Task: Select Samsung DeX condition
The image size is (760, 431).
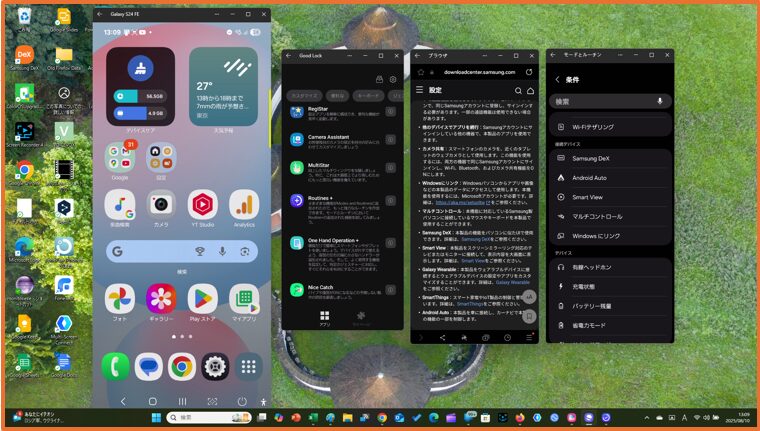Action: (611, 159)
